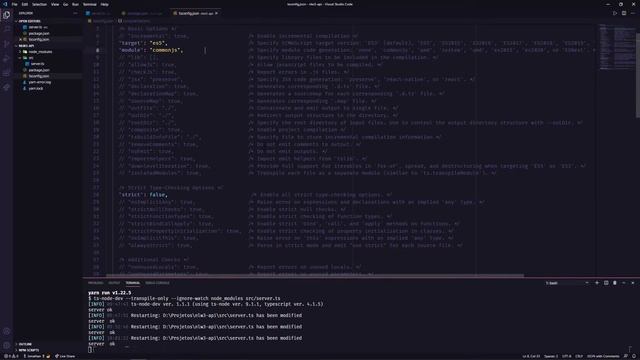Click the Split Editor icon
This screenshot has width=640, height=360.
point(624,13)
